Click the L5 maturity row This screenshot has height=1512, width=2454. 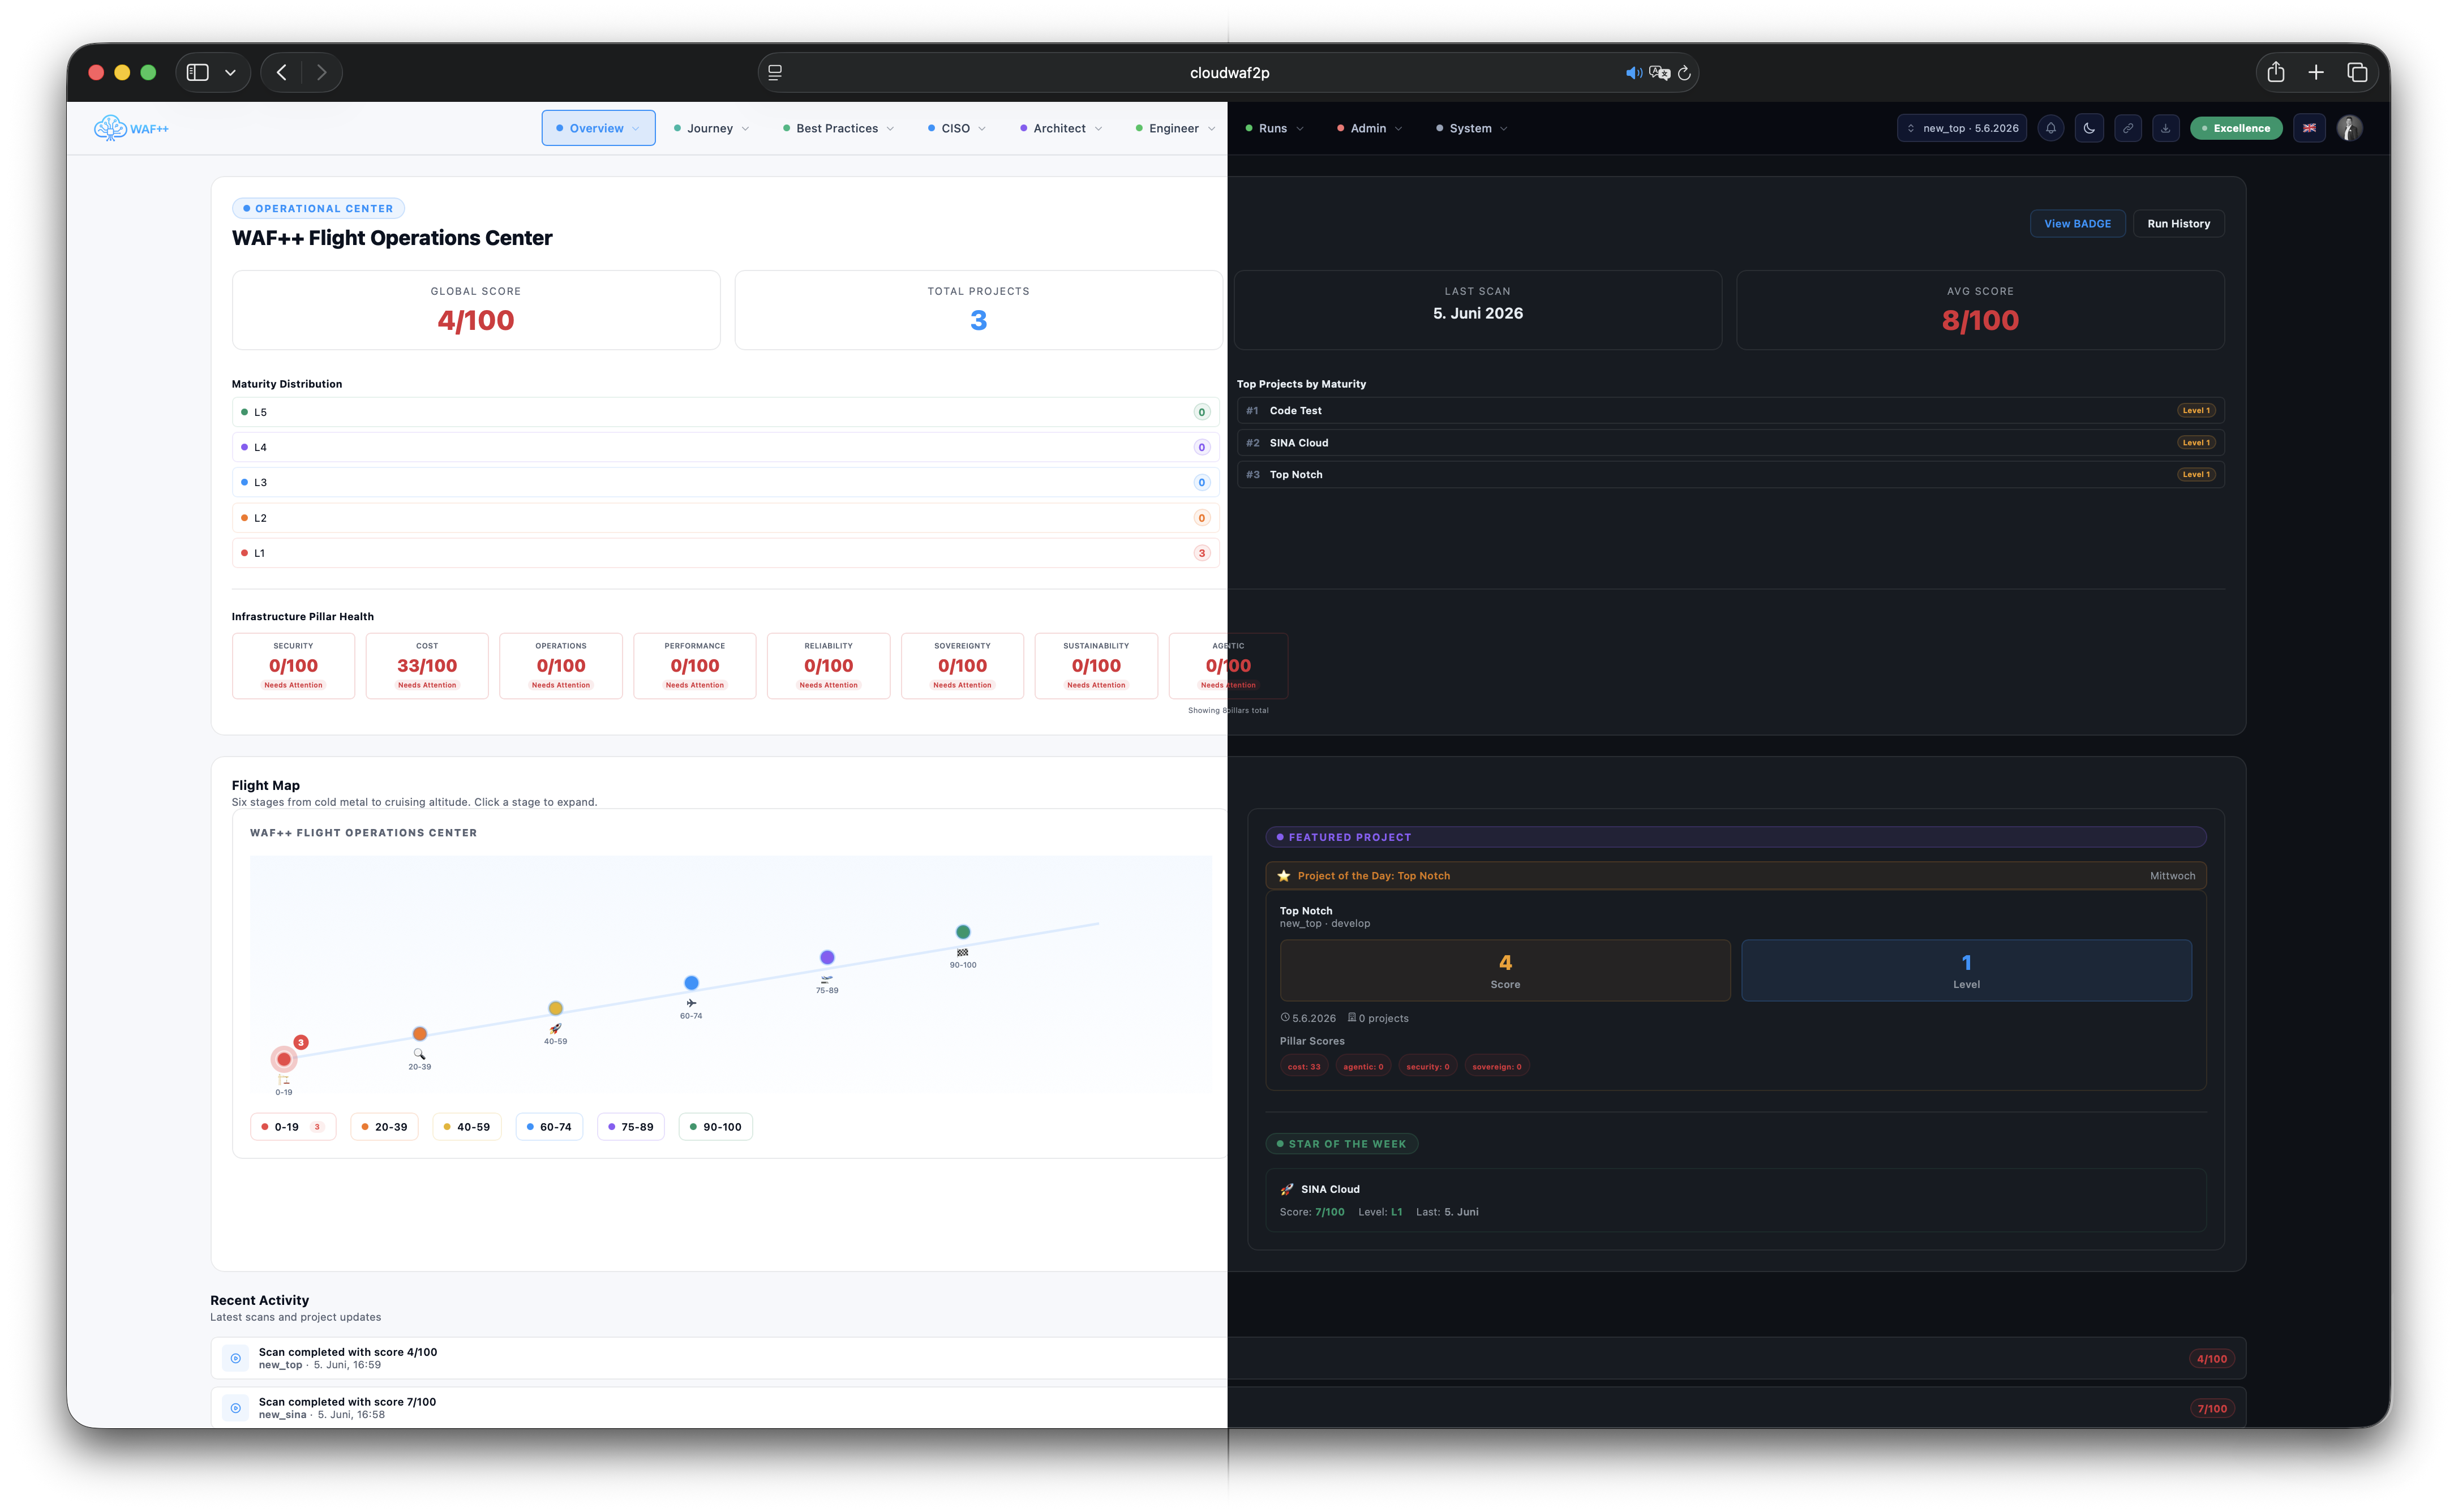[725, 412]
